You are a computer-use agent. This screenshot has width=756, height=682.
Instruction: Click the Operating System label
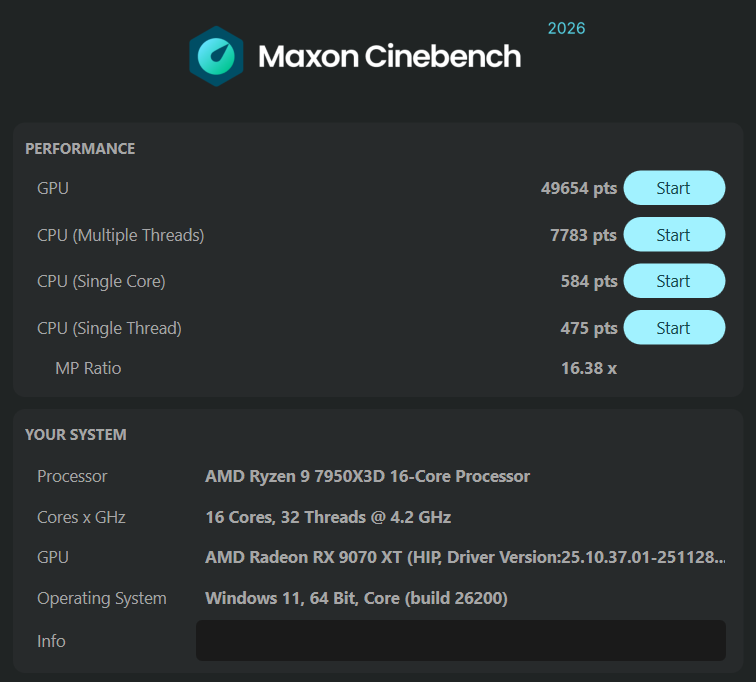102,599
